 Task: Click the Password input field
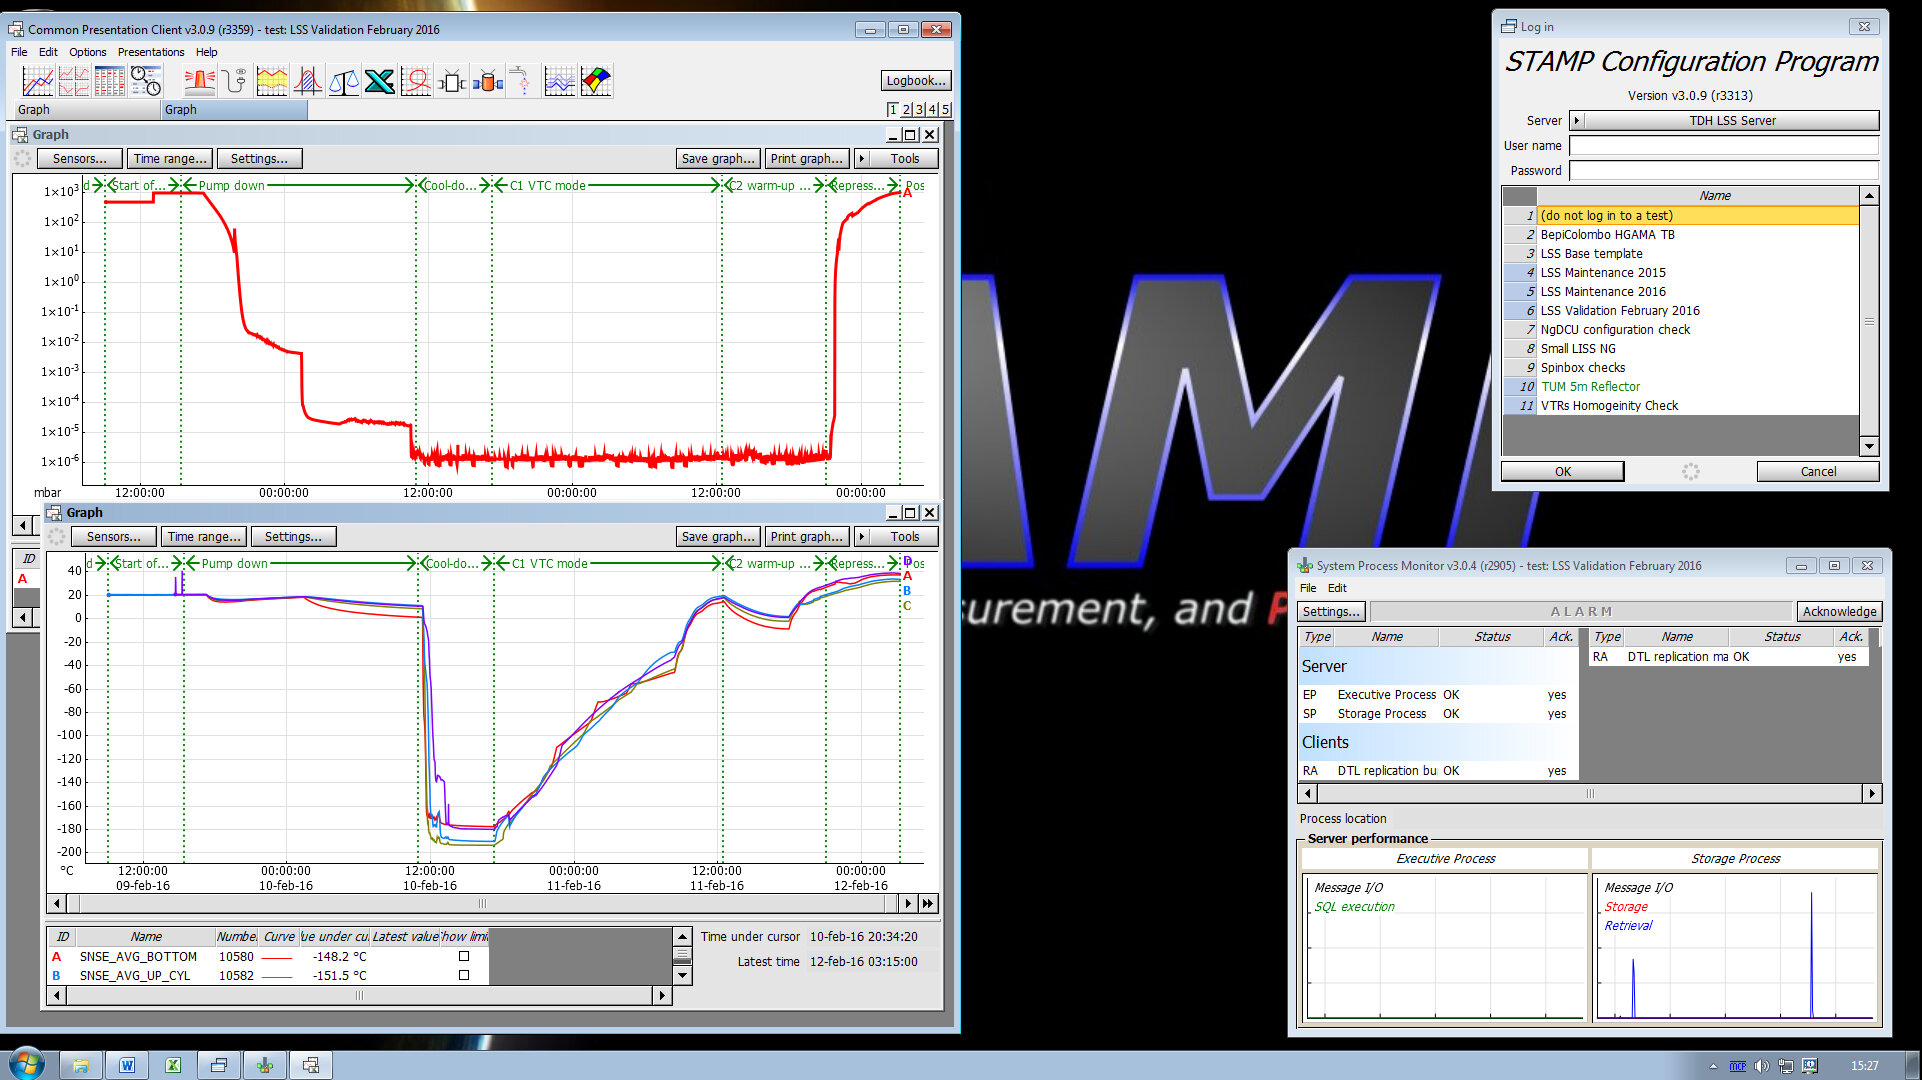1724,171
